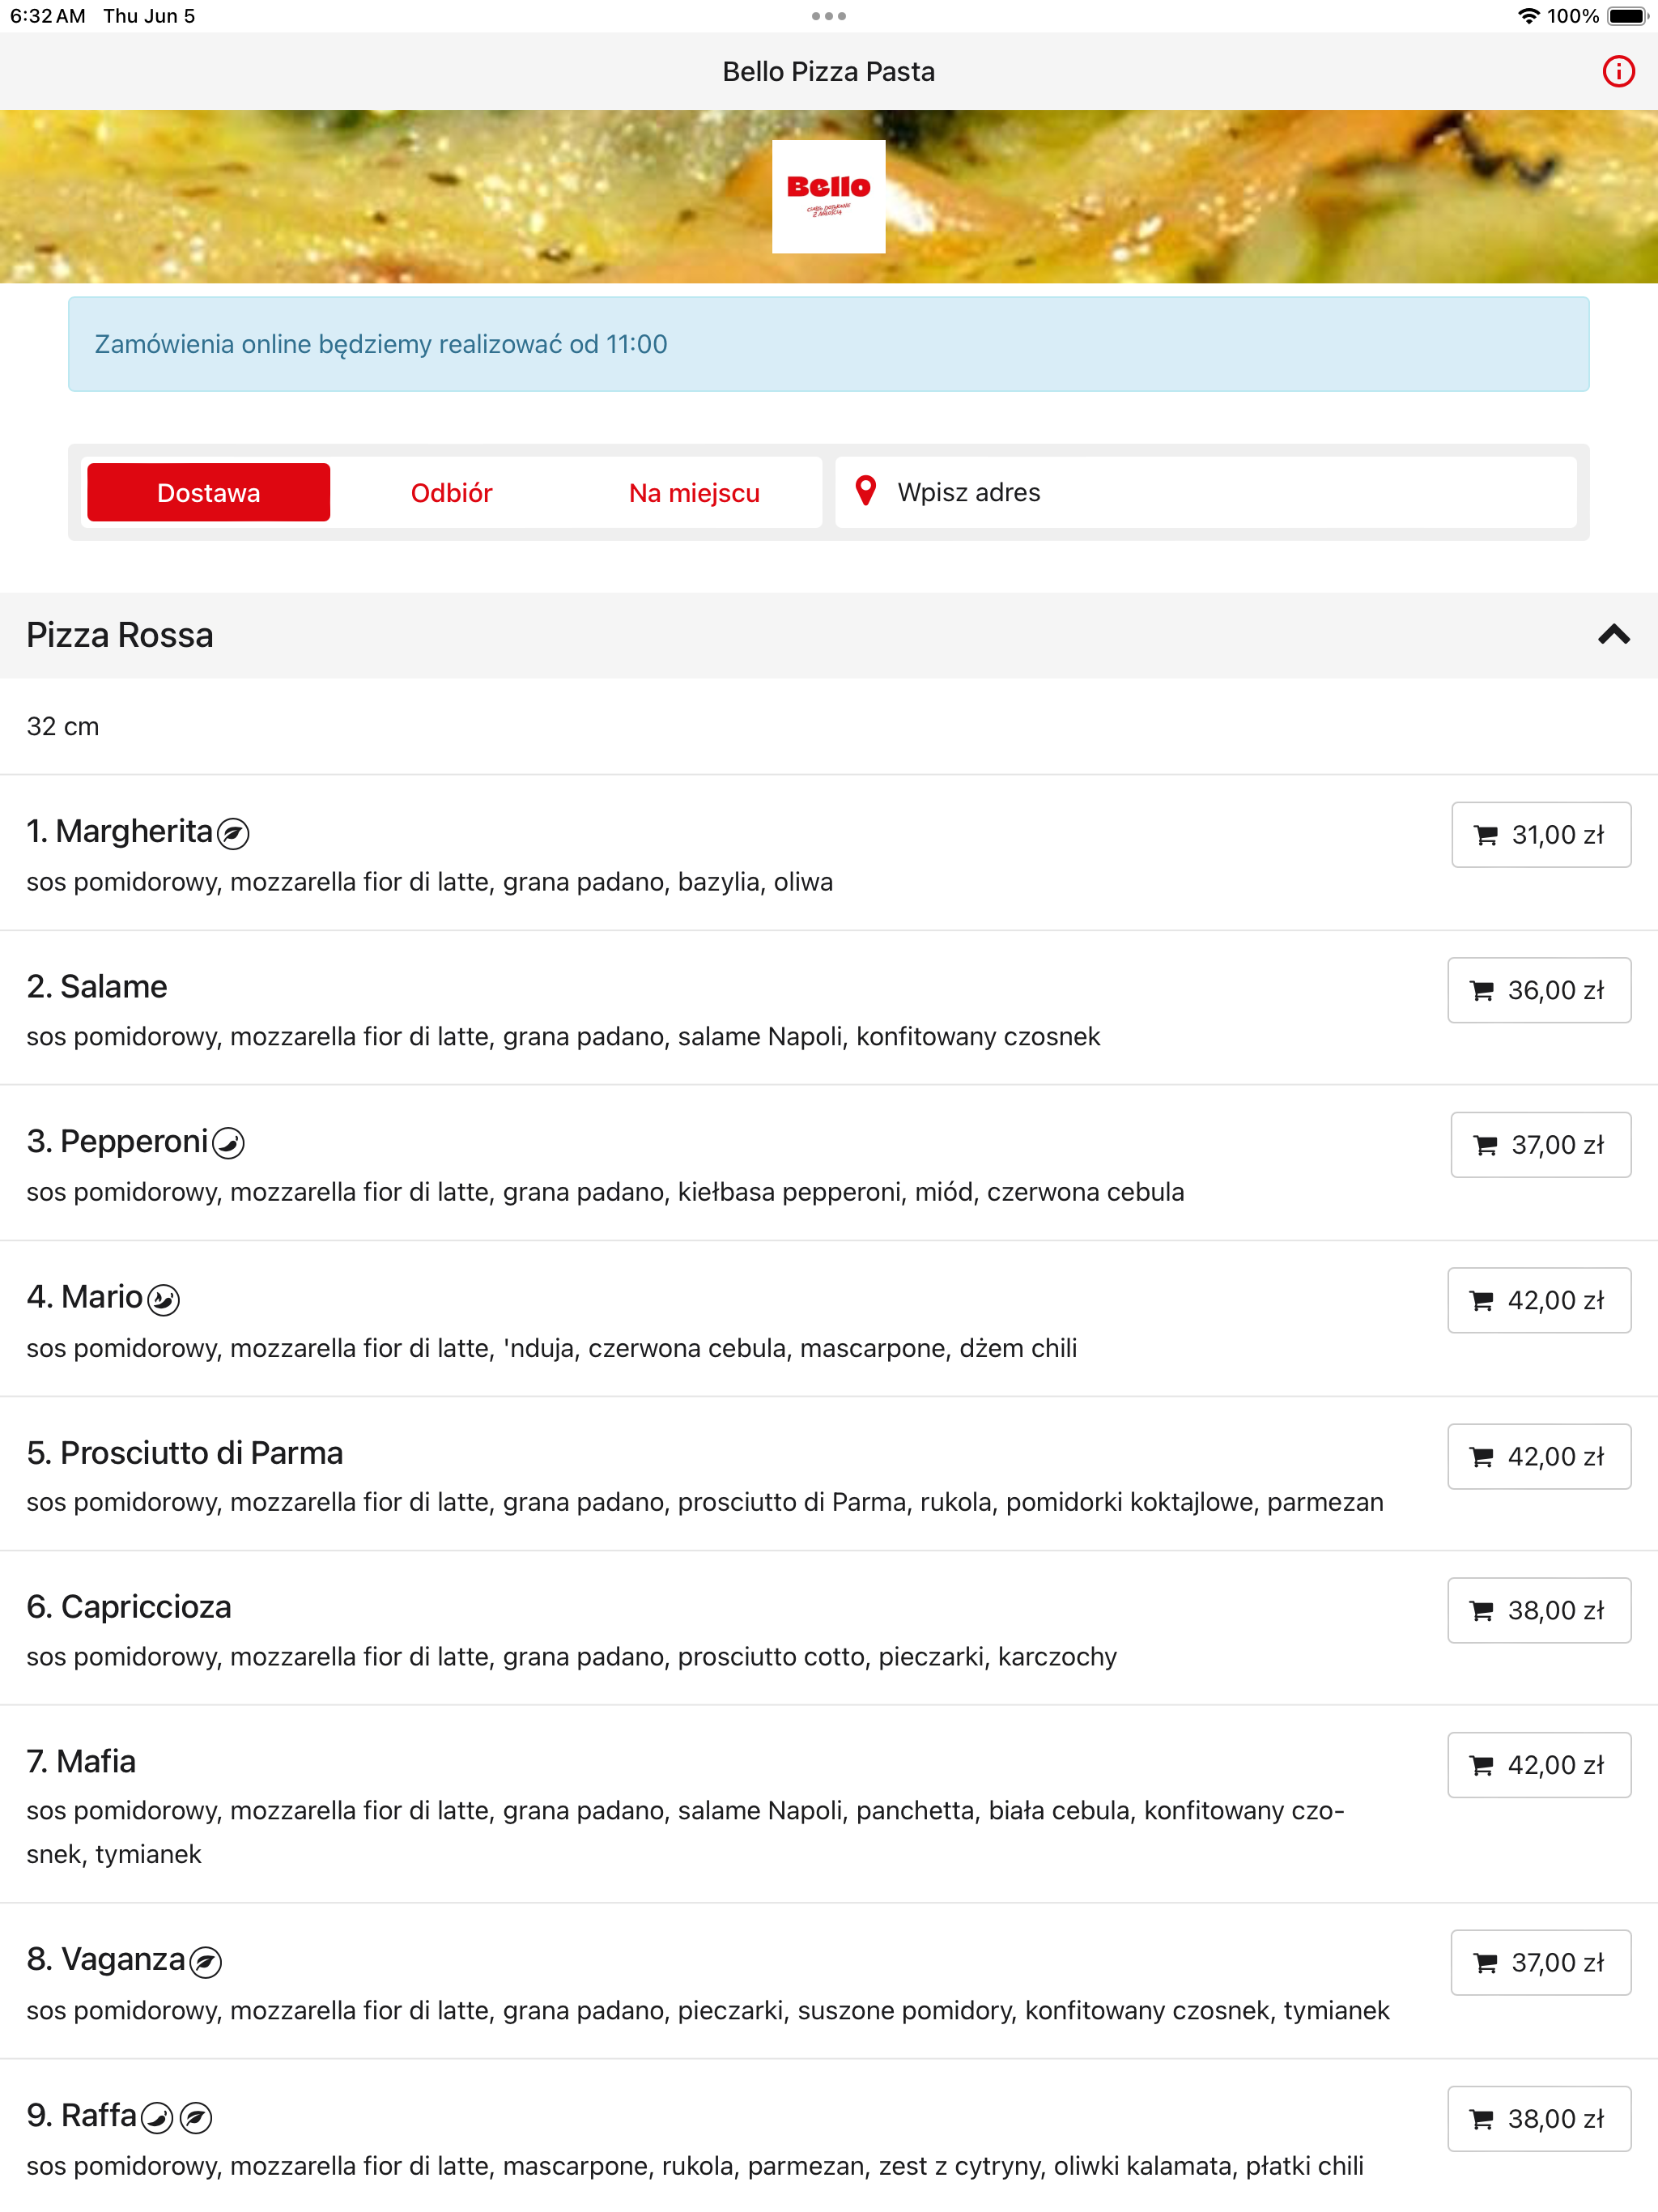Image resolution: width=1658 pixels, height=2212 pixels.
Task: Tap the 6:32 AM clock
Action: (x=48, y=16)
